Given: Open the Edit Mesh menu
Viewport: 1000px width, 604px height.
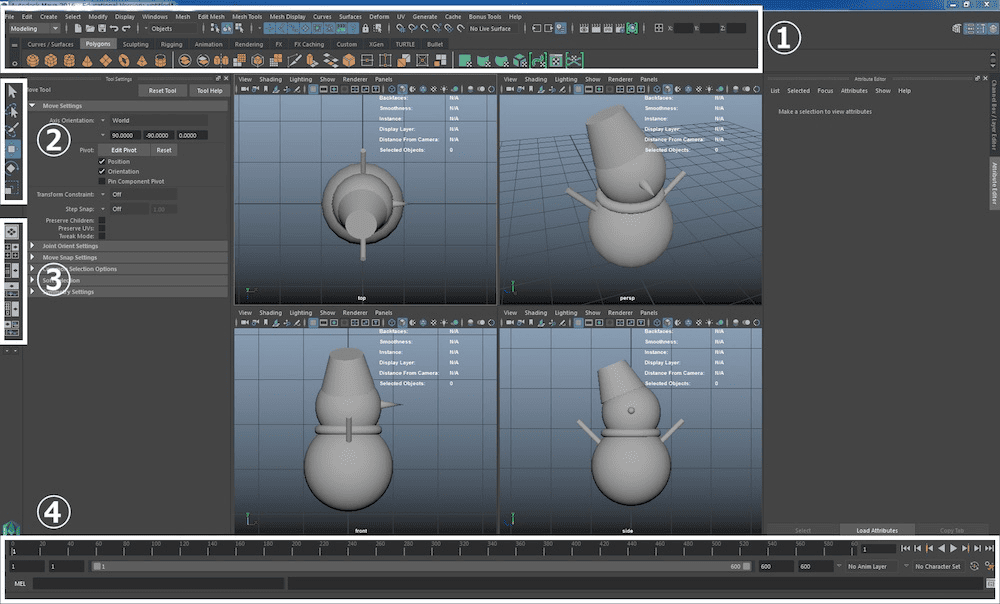Looking at the screenshot, I should pyautogui.click(x=211, y=17).
